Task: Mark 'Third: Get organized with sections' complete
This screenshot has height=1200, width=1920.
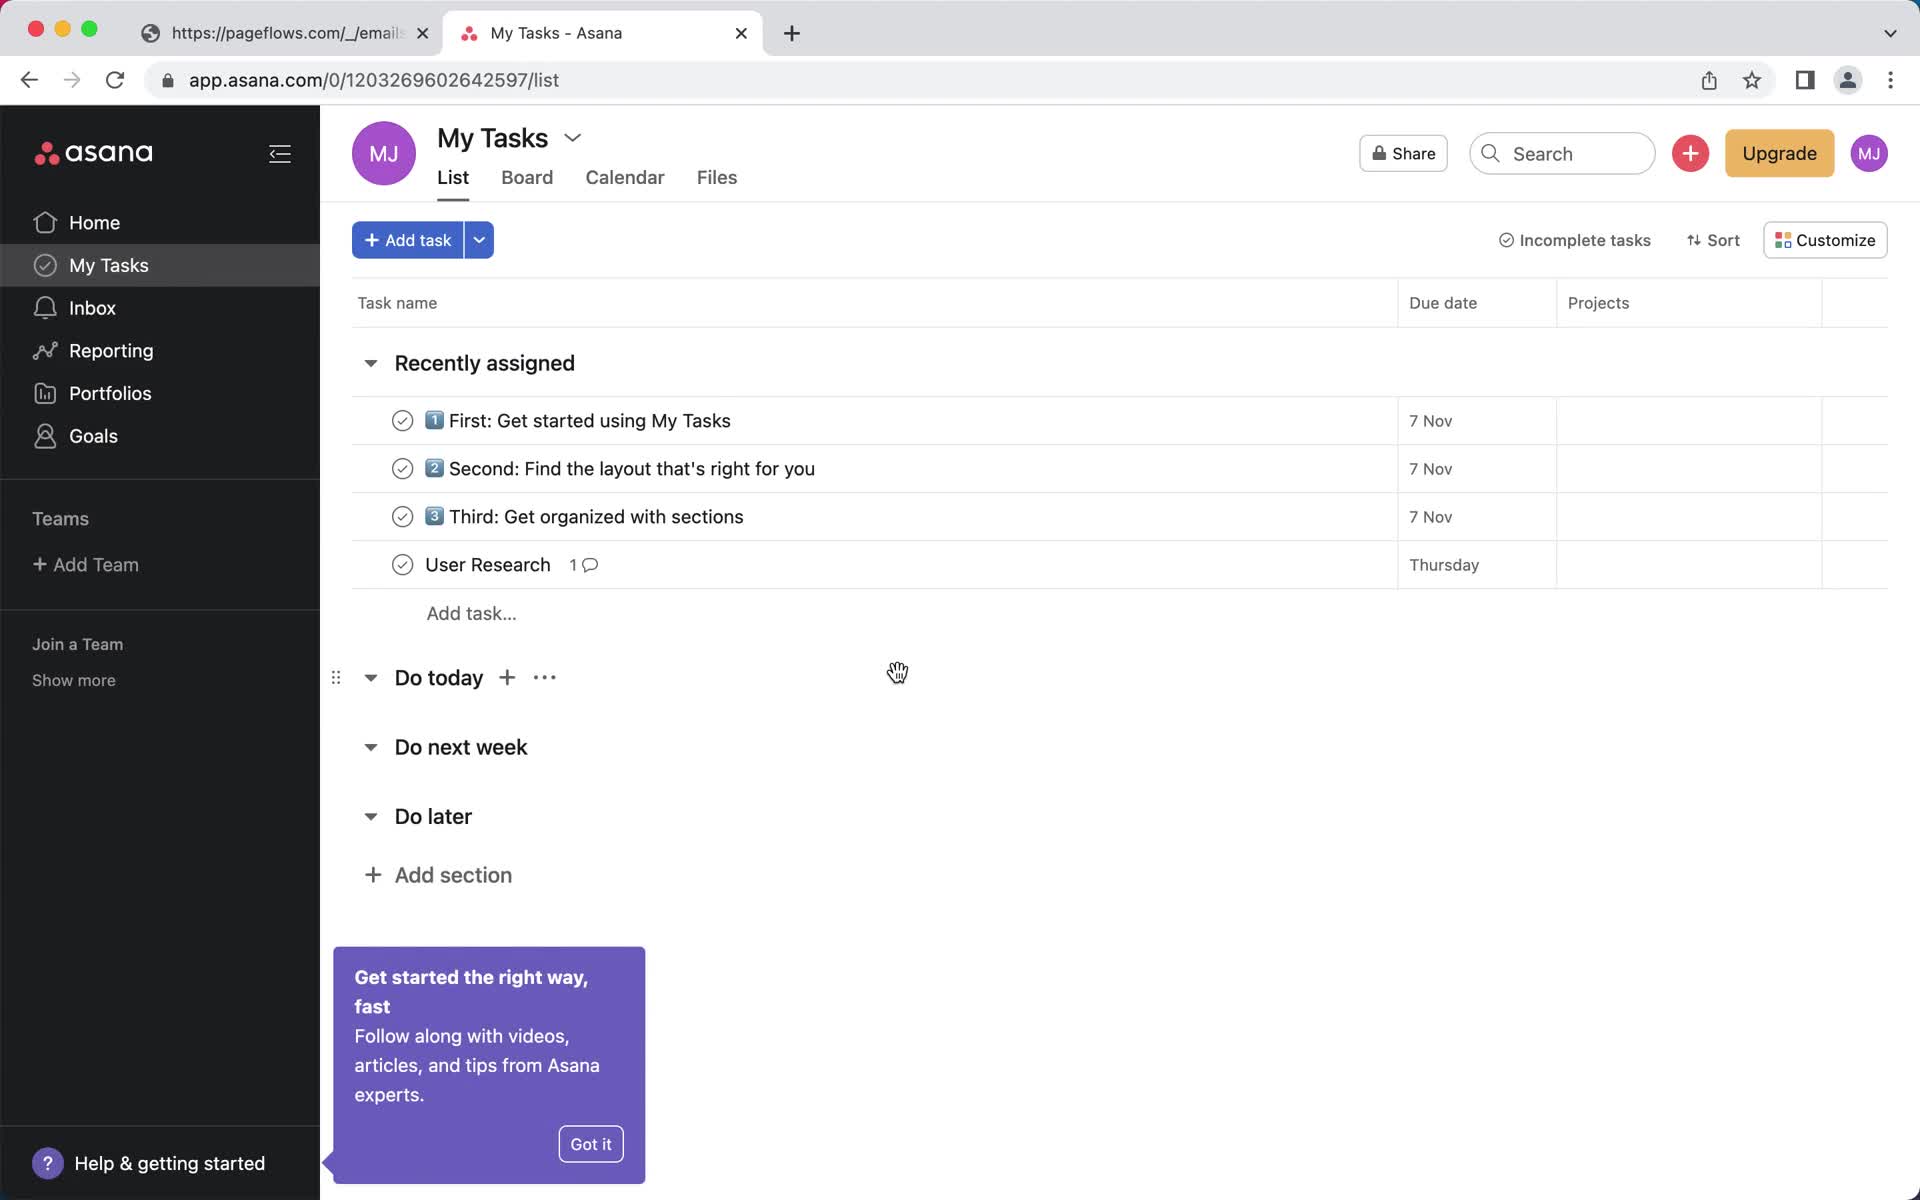Action: [x=402, y=517]
